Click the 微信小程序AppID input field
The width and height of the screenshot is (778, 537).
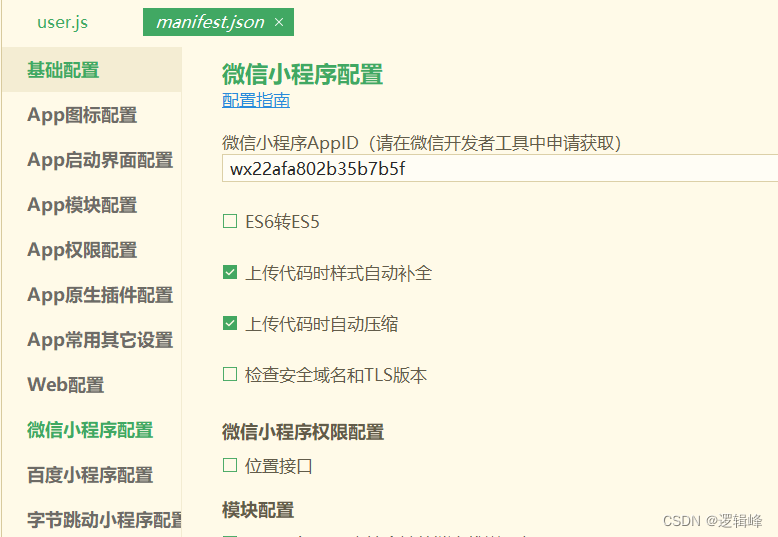500,168
